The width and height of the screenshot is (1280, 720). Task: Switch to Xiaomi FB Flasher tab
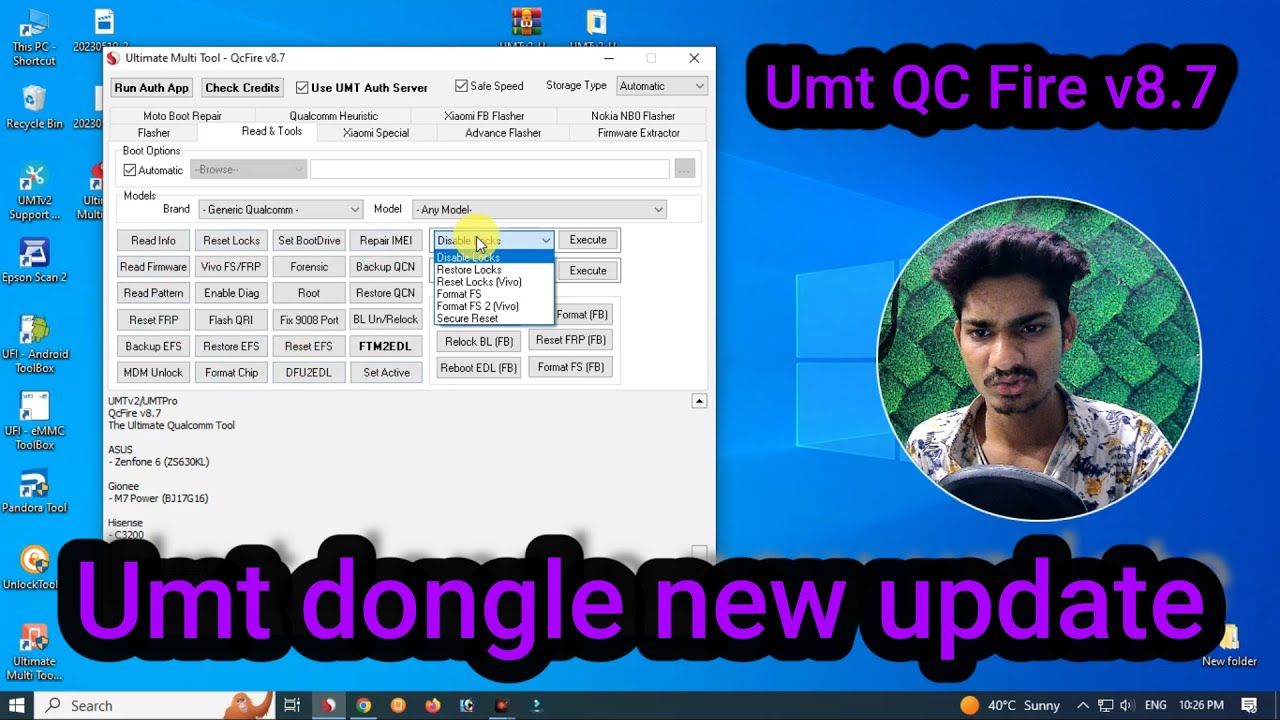tap(484, 116)
